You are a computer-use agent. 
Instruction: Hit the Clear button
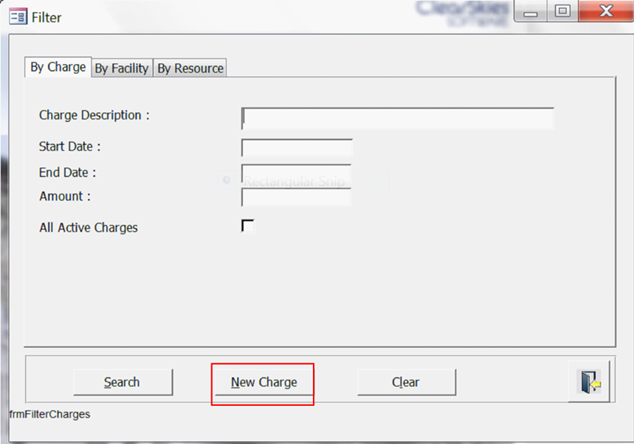[x=406, y=382]
